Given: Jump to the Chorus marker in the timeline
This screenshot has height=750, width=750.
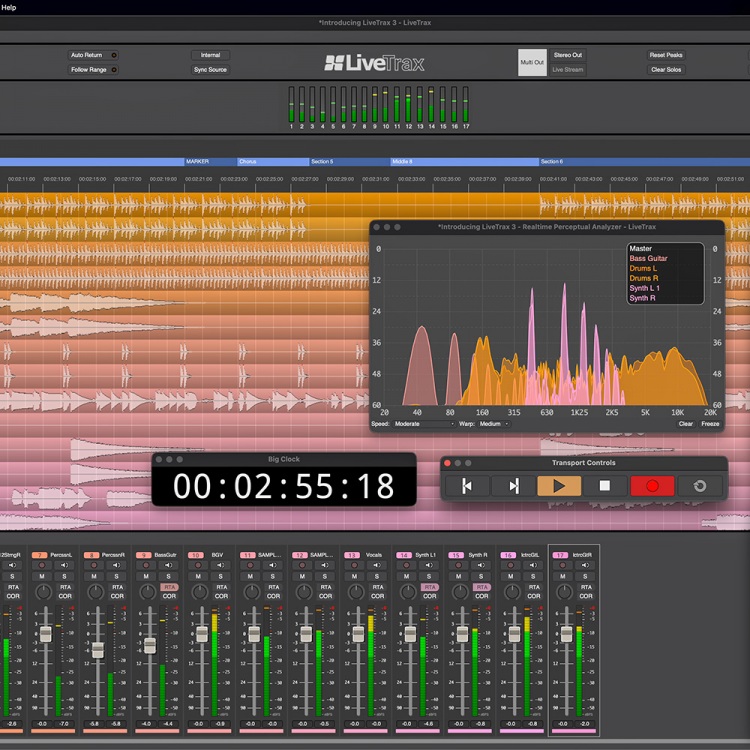Looking at the screenshot, I should tap(273, 162).
